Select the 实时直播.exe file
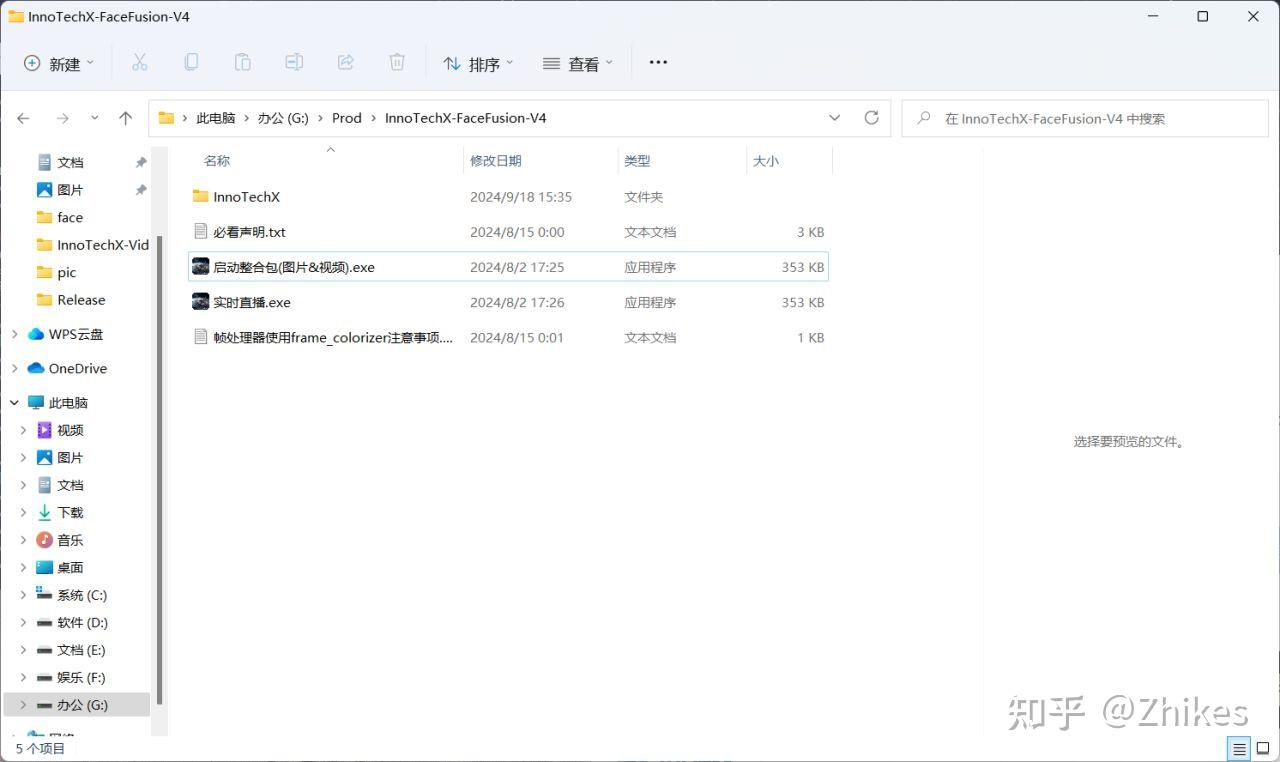Viewport: 1280px width, 762px height. (251, 303)
